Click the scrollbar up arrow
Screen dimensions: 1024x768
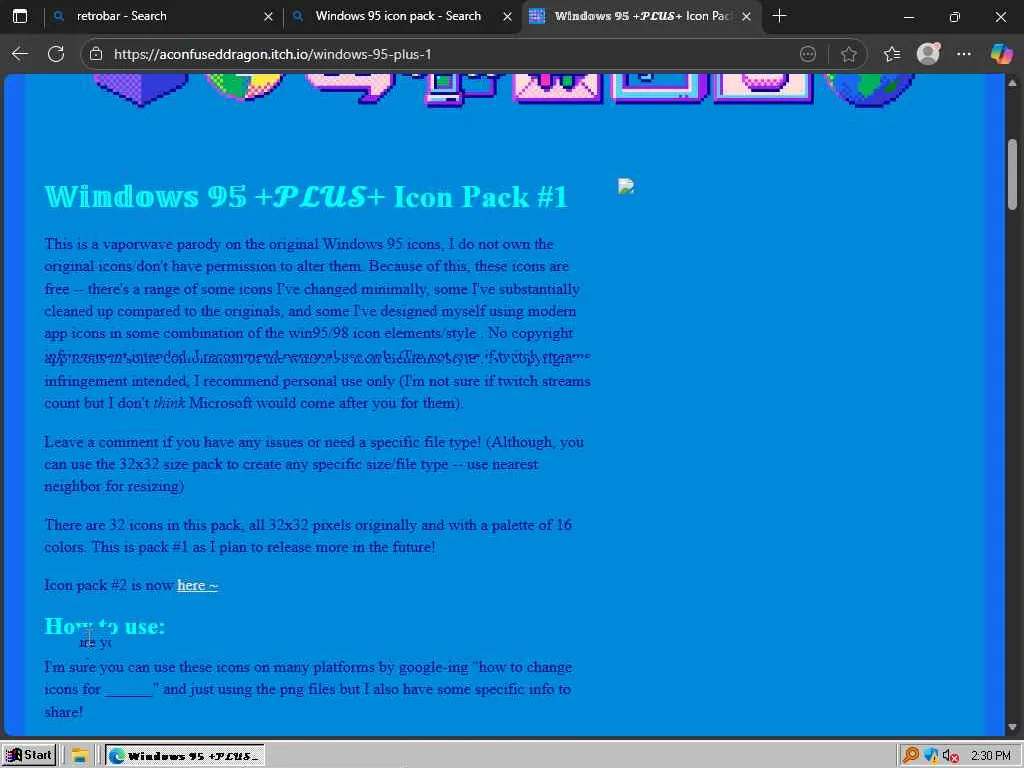pos(1012,83)
